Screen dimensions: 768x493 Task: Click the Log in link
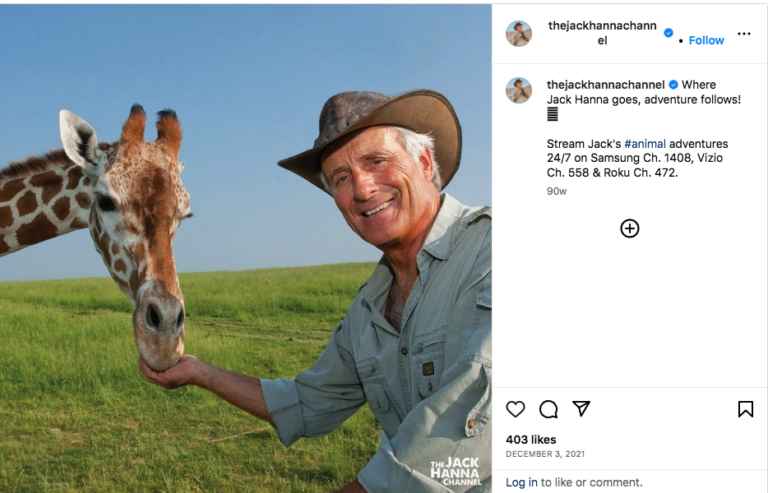click(521, 482)
